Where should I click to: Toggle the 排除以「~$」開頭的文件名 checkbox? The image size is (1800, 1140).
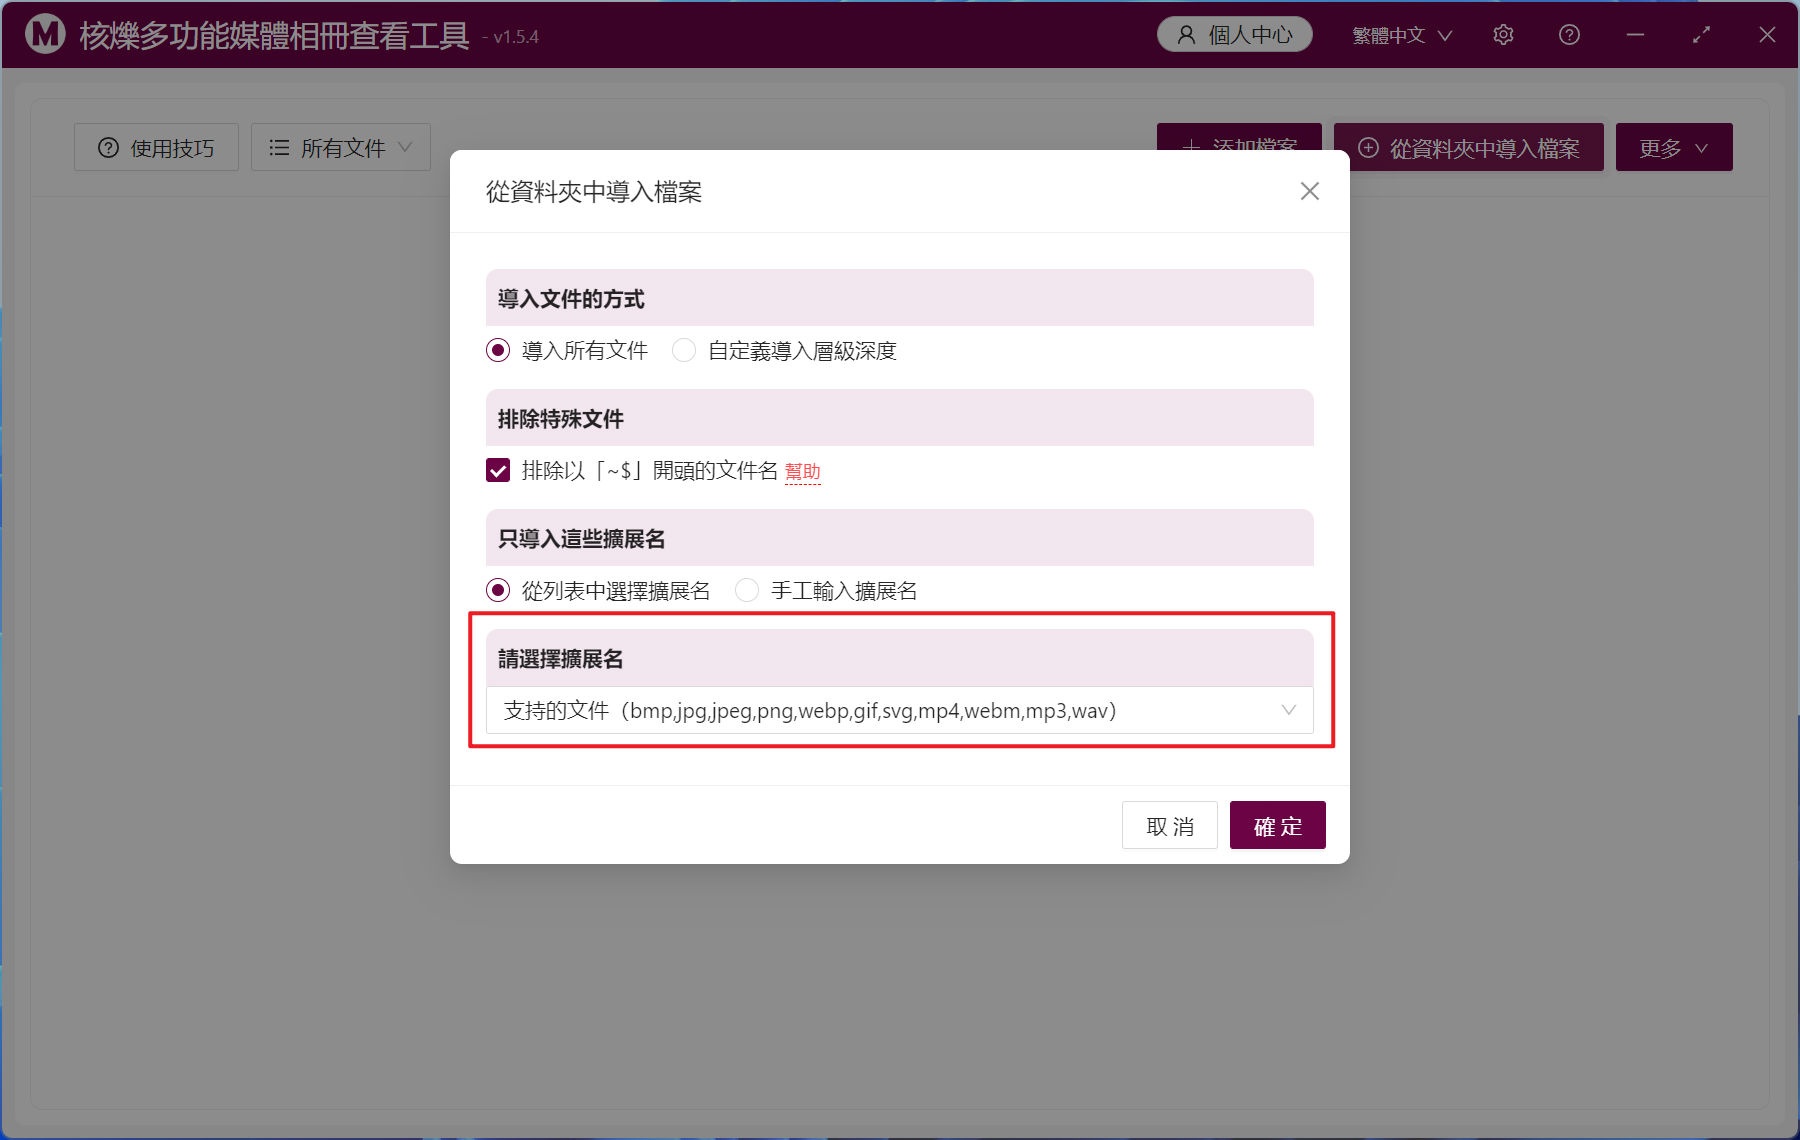[498, 470]
